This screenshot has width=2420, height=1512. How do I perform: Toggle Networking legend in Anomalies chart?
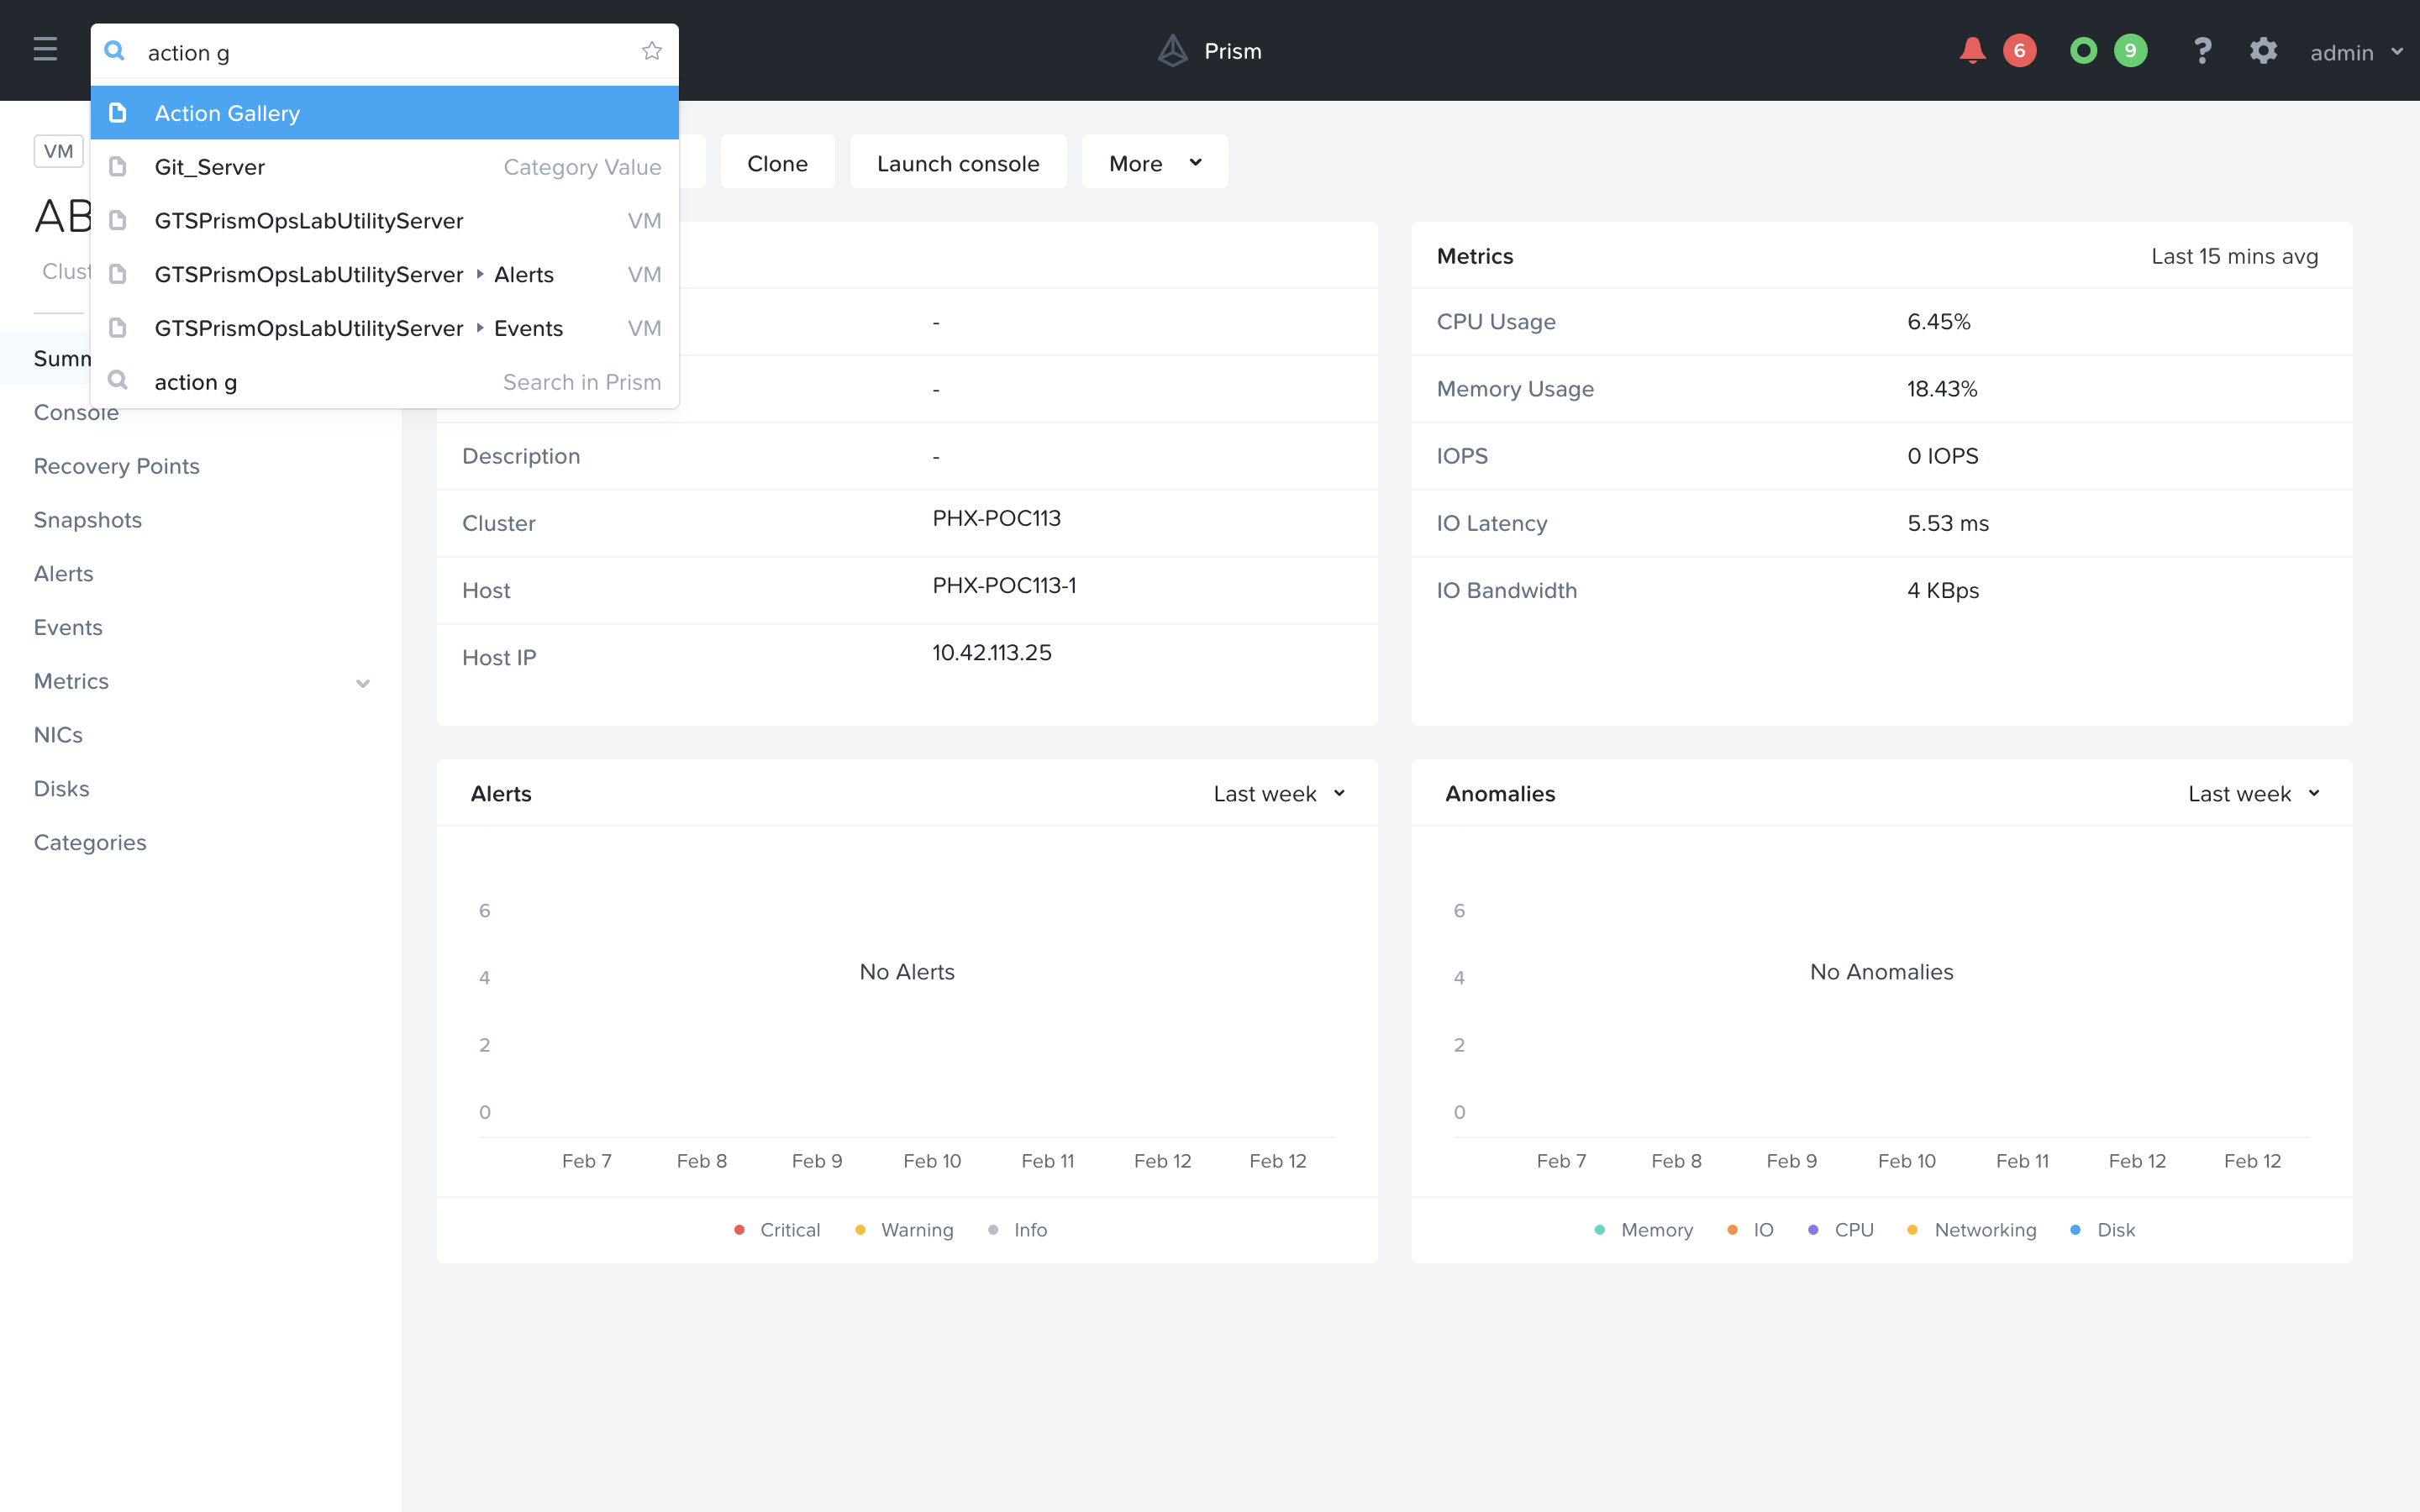[x=1971, y=1230]
